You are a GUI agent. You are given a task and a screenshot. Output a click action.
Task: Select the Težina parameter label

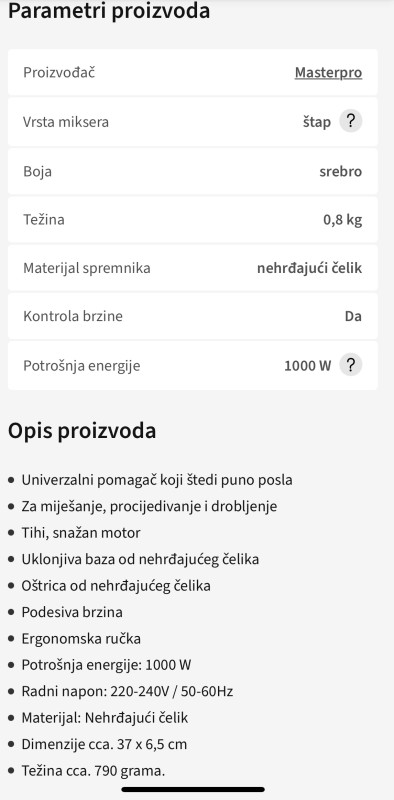[44, 219]
